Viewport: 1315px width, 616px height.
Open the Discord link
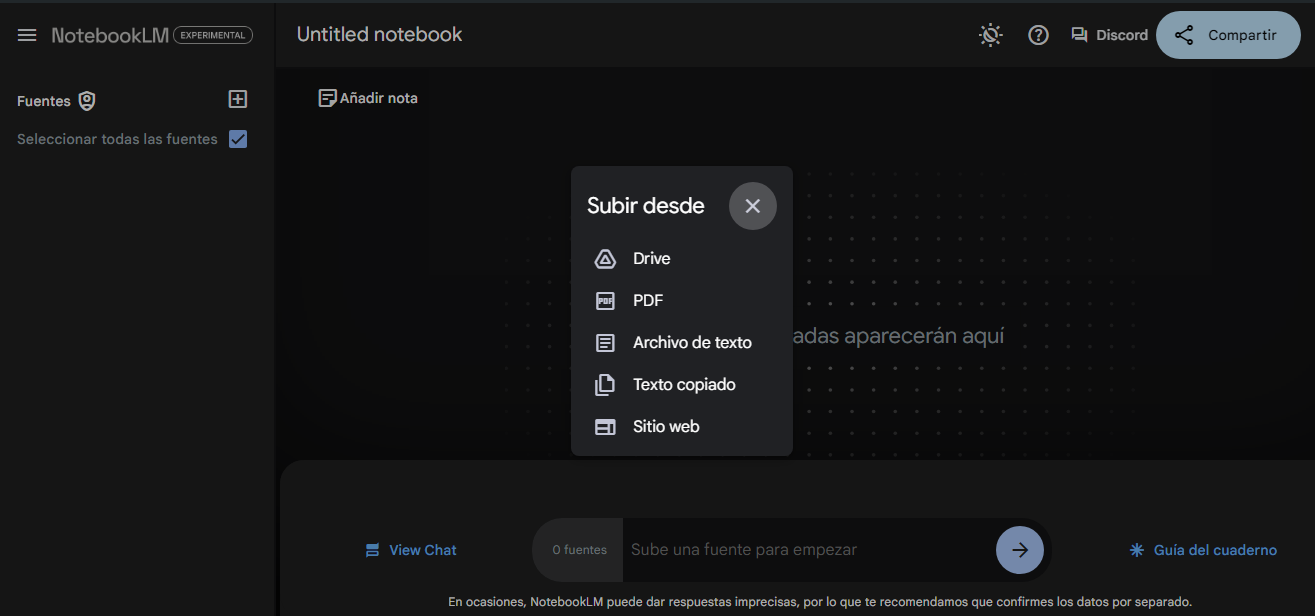click(1109, 35)
